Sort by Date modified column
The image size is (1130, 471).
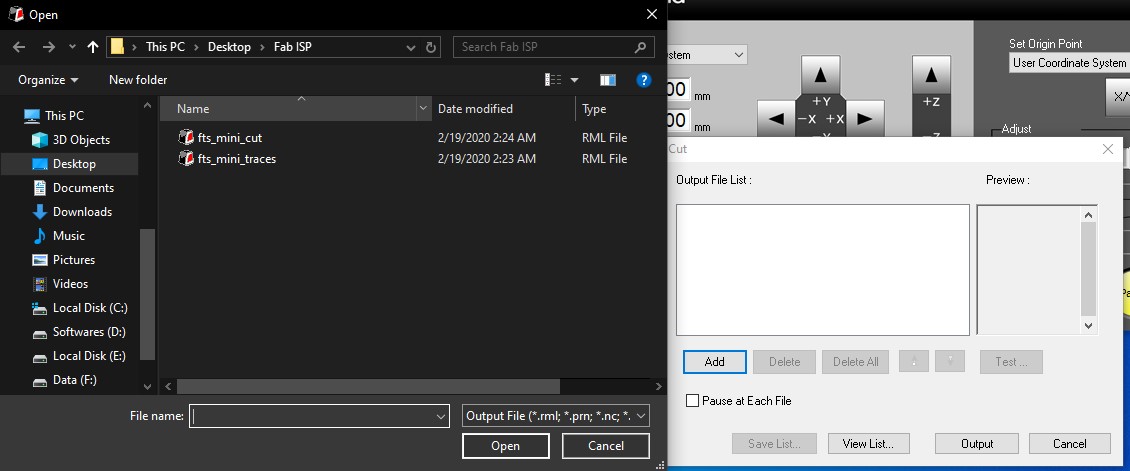503,109
